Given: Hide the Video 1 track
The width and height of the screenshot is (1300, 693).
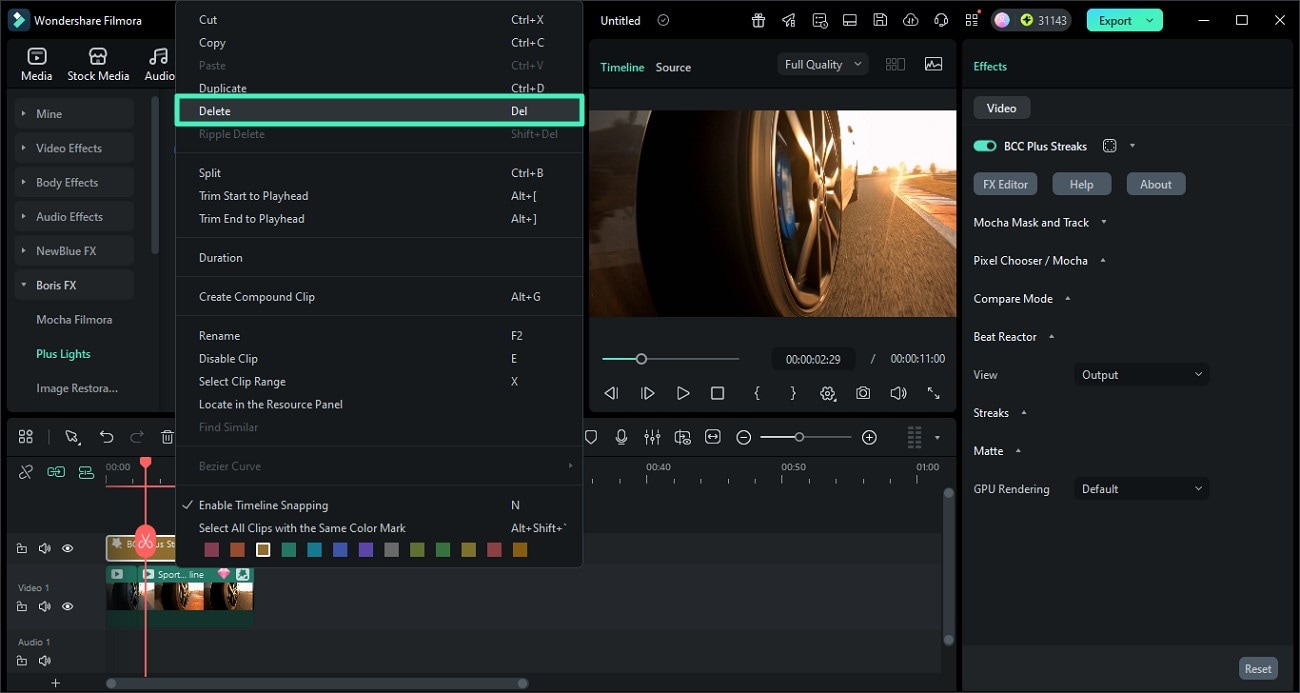Looking at the screenshot, I should point(68,606).
